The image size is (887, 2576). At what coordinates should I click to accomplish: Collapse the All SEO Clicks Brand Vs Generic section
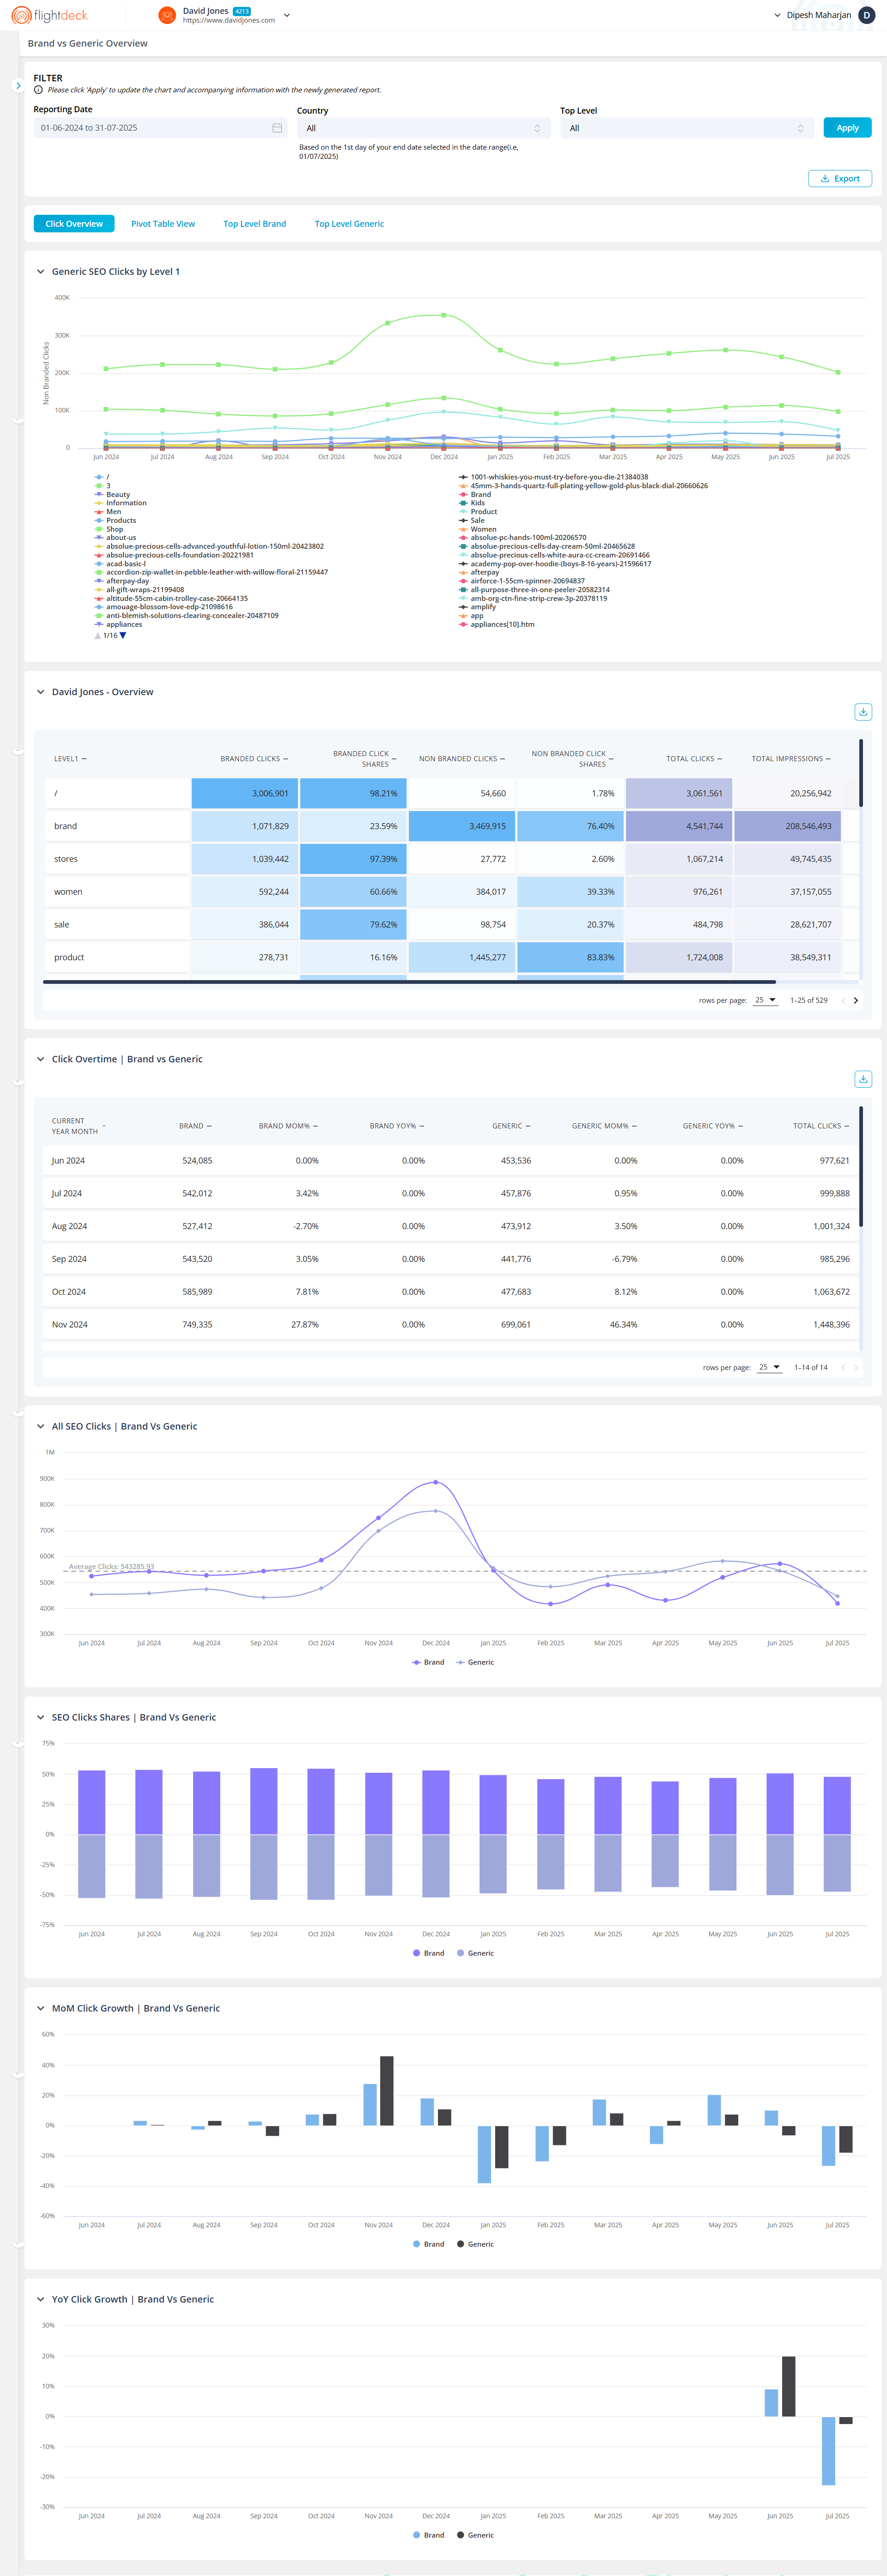click(x=41, y=1426)
